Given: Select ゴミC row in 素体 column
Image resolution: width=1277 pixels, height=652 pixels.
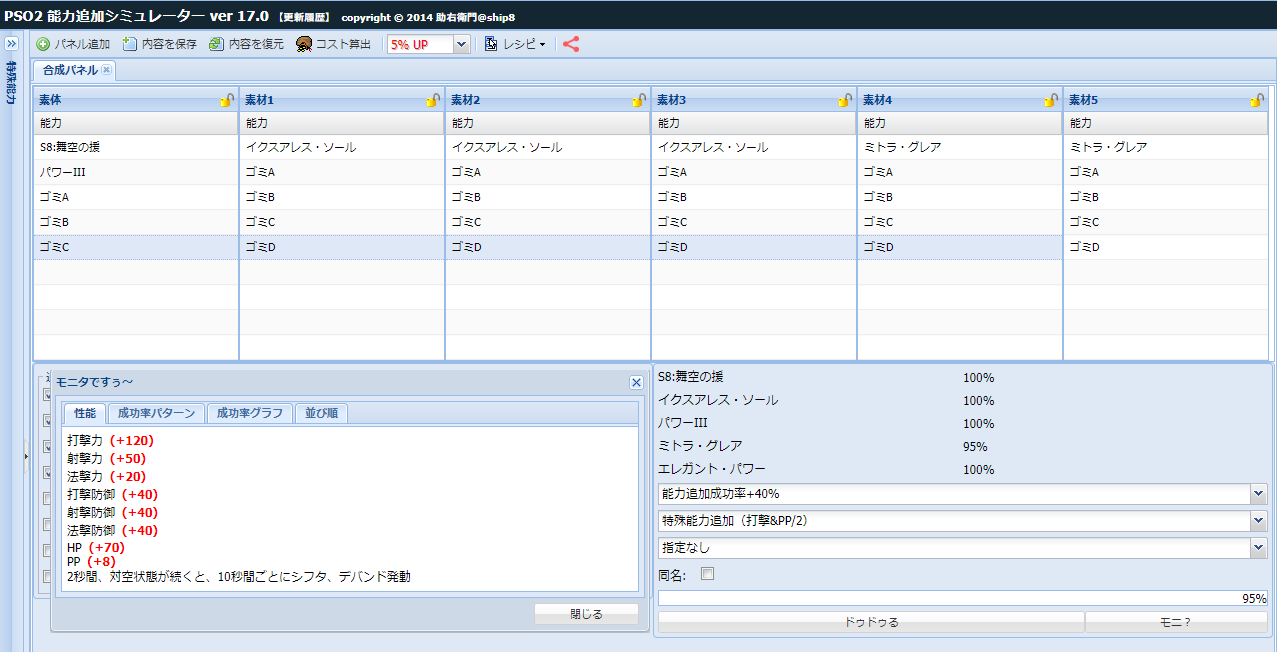Looking at the screenshot, I should pos(136,247).
